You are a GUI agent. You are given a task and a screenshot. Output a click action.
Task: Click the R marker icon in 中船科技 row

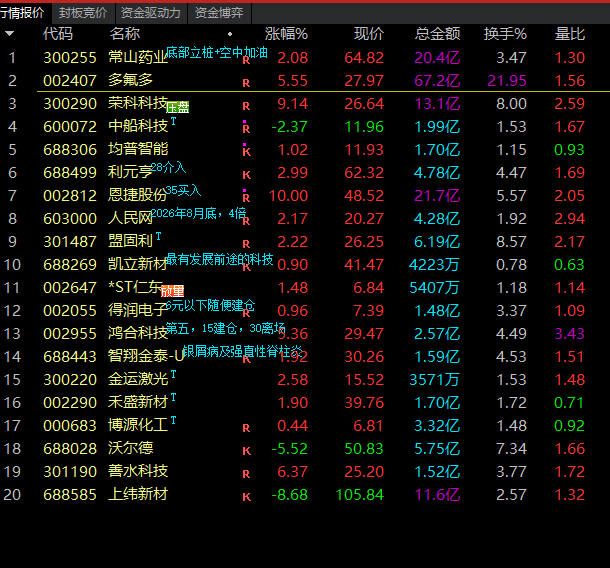(x=246, y=129)
